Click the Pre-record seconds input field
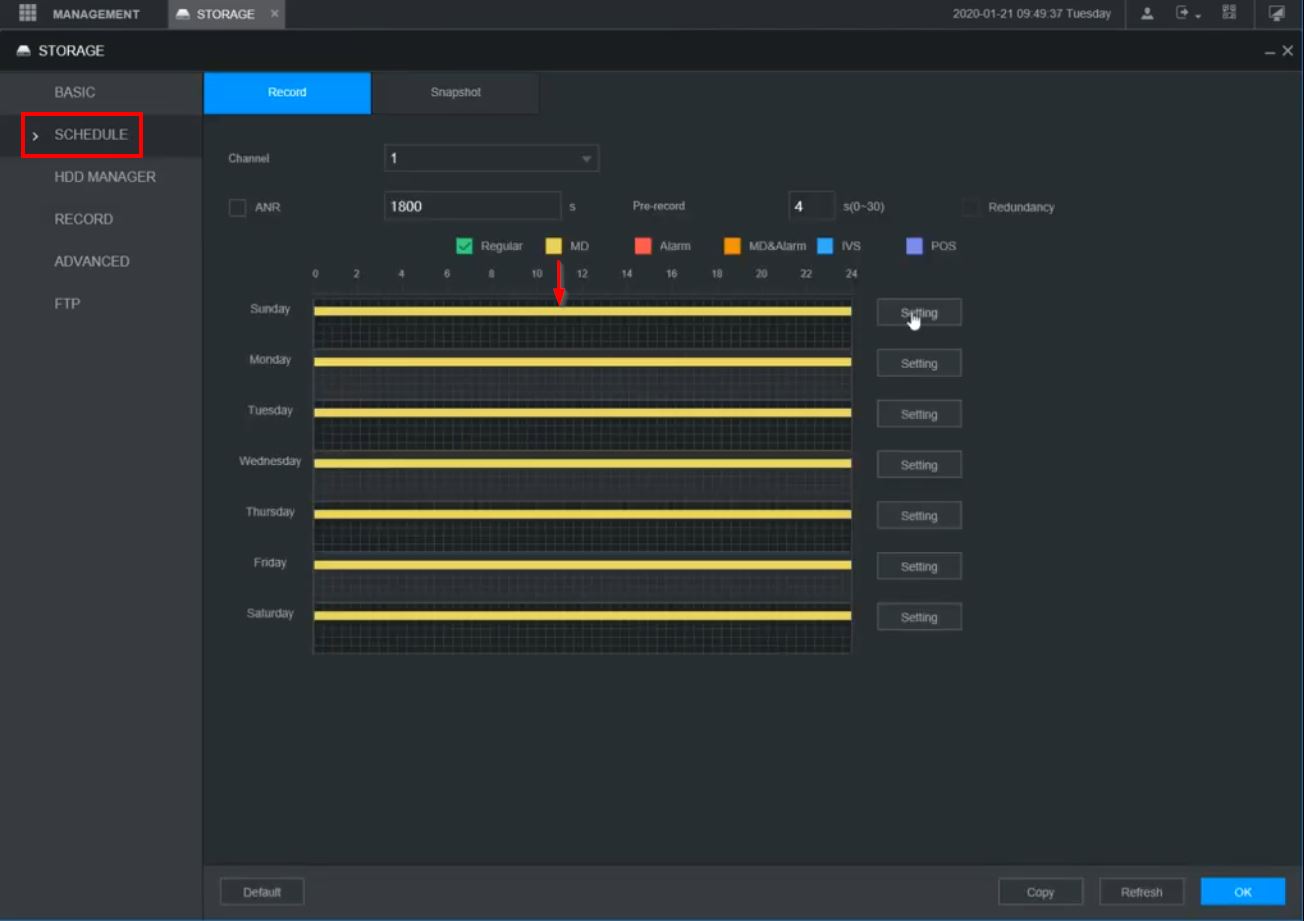 click(x=811, y=207)
